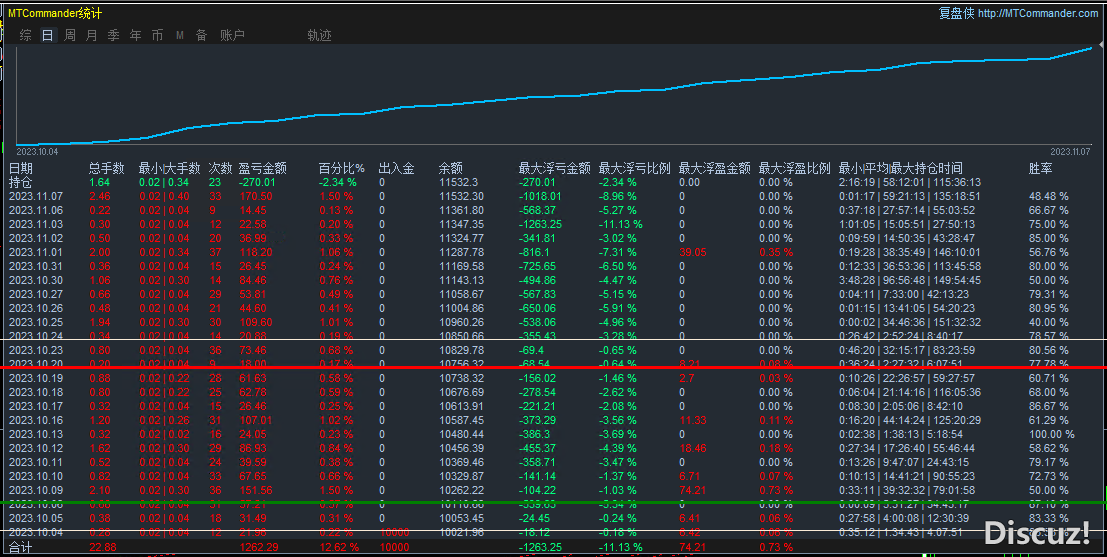
Task: Select the M tab
Action: [180, 35]
